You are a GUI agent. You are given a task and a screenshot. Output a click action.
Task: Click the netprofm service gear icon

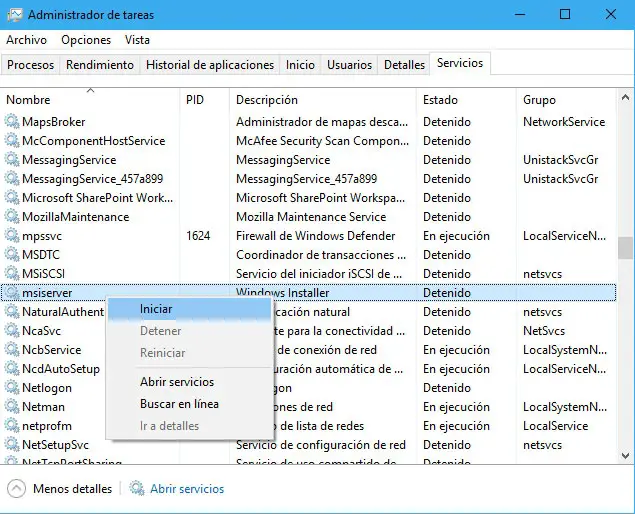coord(12,426)
